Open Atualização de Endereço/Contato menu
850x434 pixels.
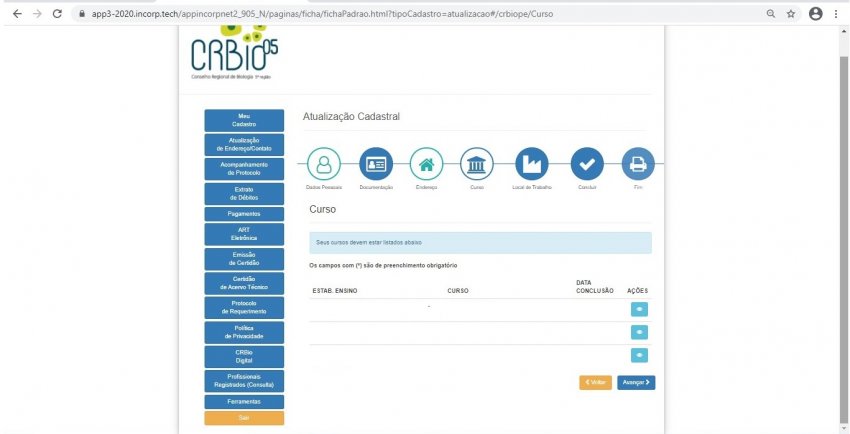pos(244,145)
